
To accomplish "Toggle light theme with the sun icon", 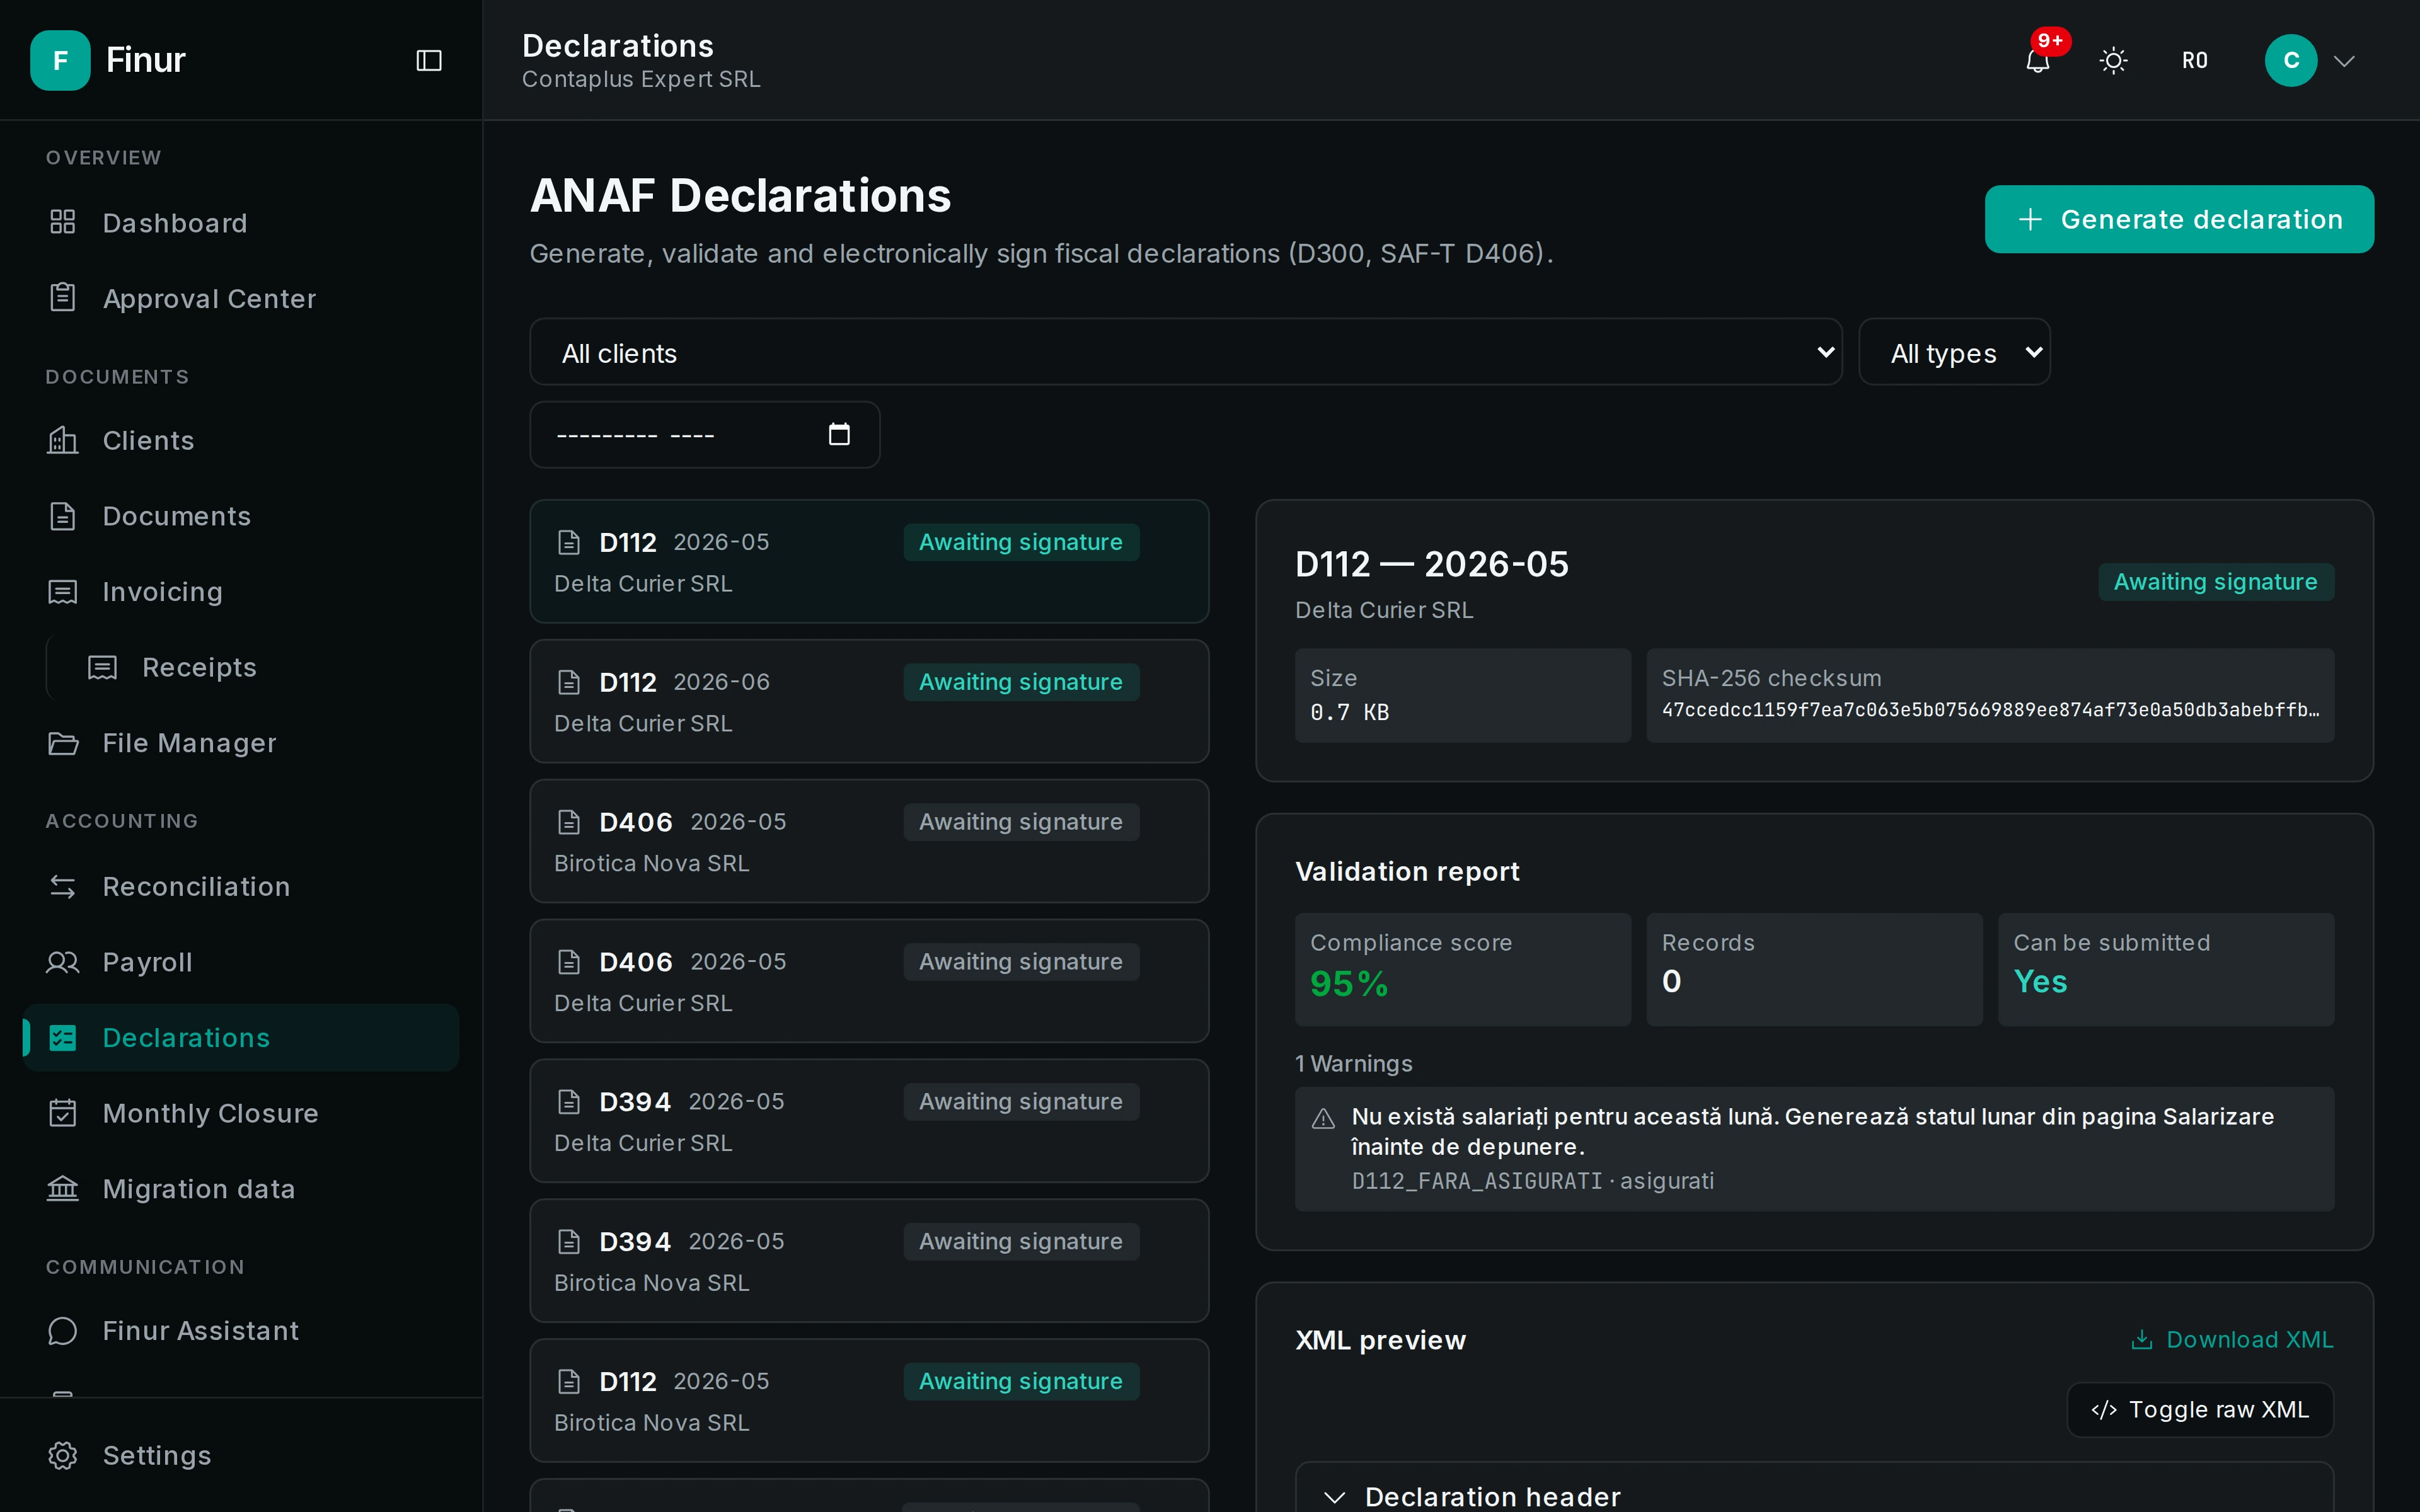I will click(2113, 60).
